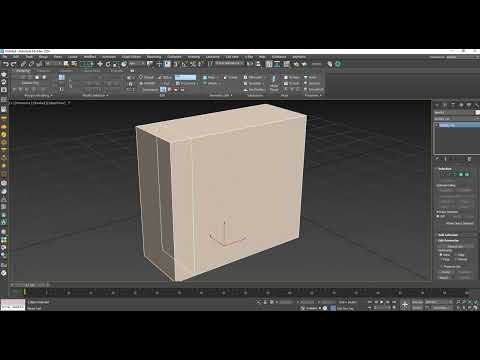Open the Material Editor icon
Viewport: 480px width, 360px height.
tap(286, 64)
